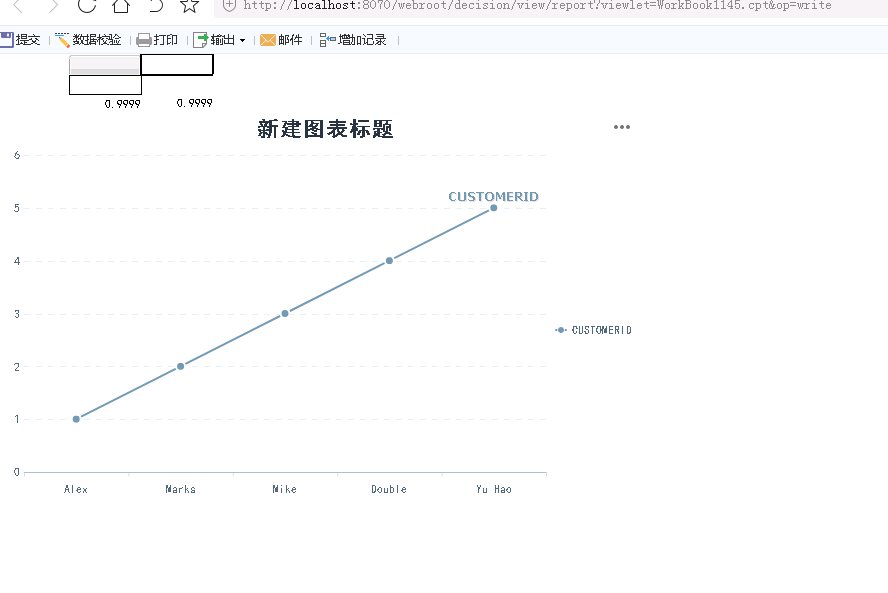Add a record with 增加记录

pos(353,40)
